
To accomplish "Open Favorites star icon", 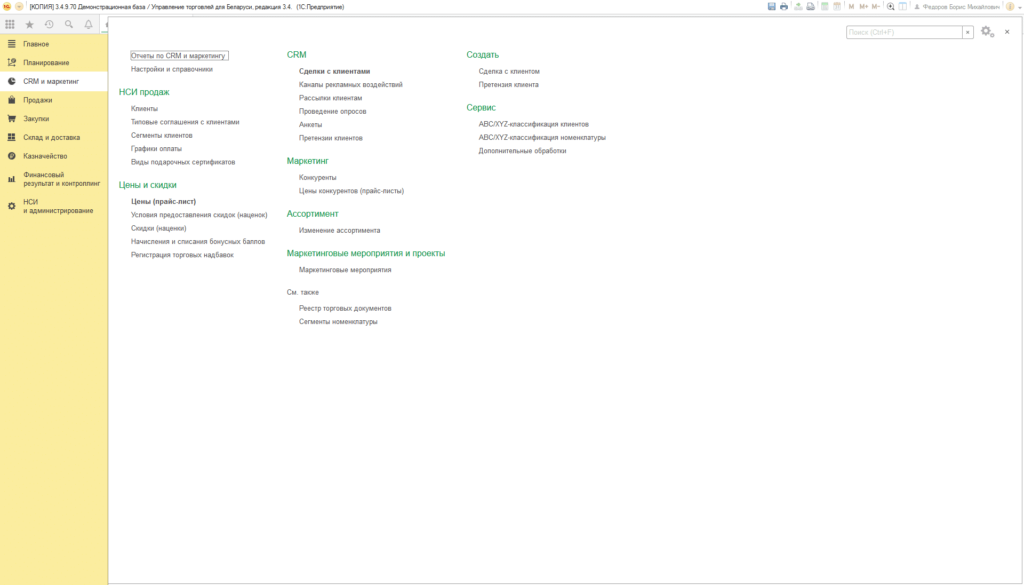I will tap(29, 24).
